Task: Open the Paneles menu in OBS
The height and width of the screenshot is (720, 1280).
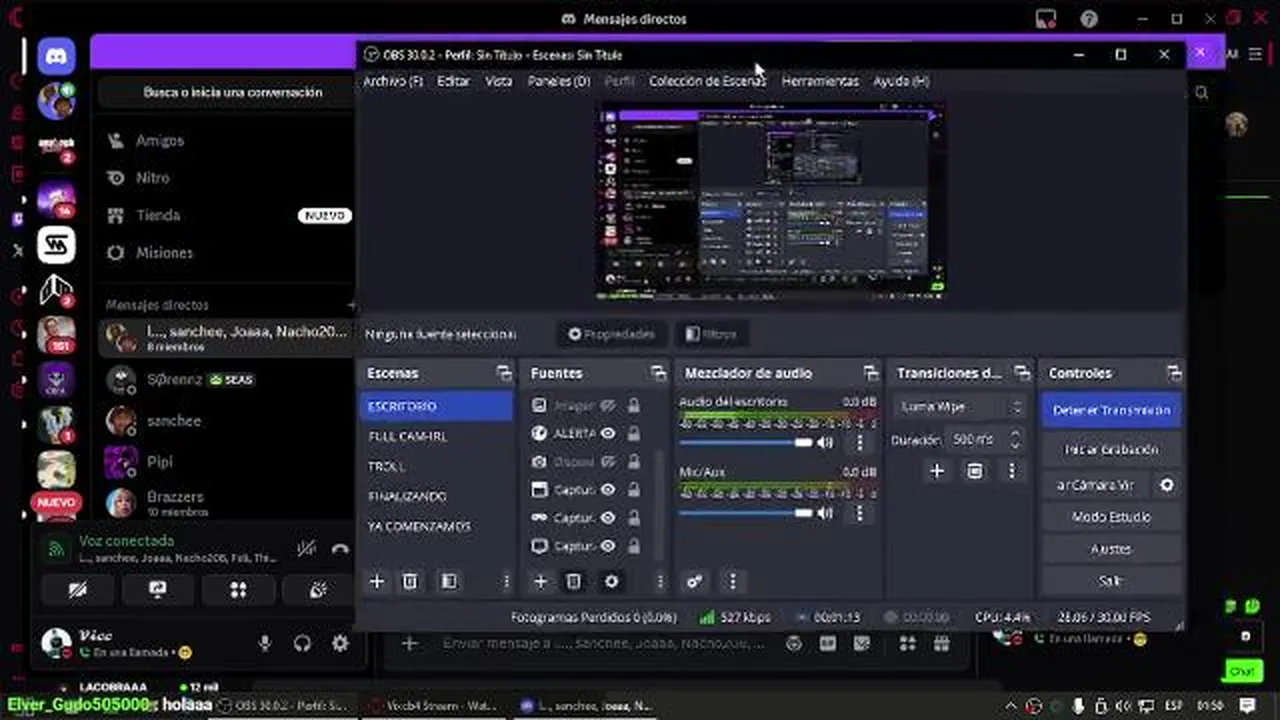Action: [559, 81]
